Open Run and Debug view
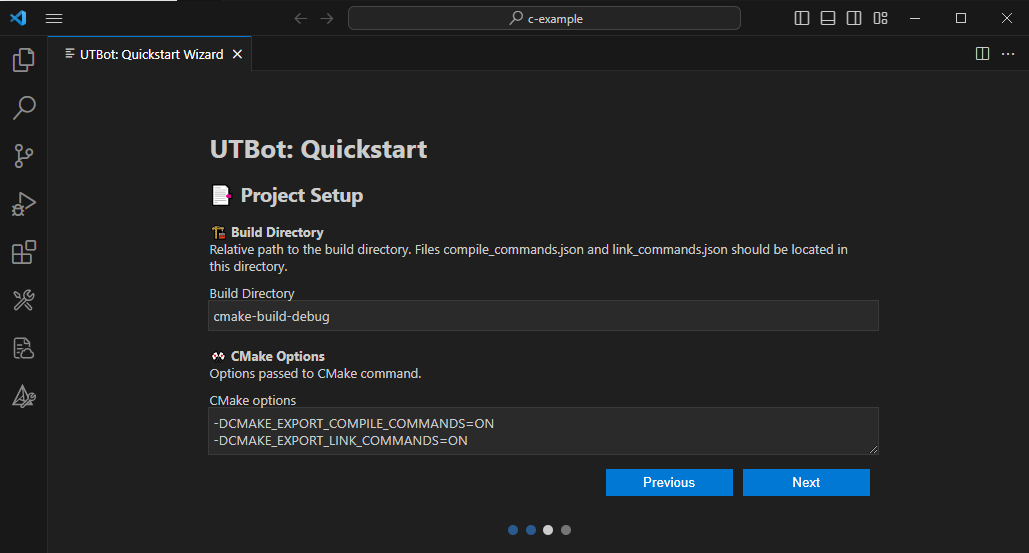The height and width of the screenshot is (553, 1029). pos(23,204)
